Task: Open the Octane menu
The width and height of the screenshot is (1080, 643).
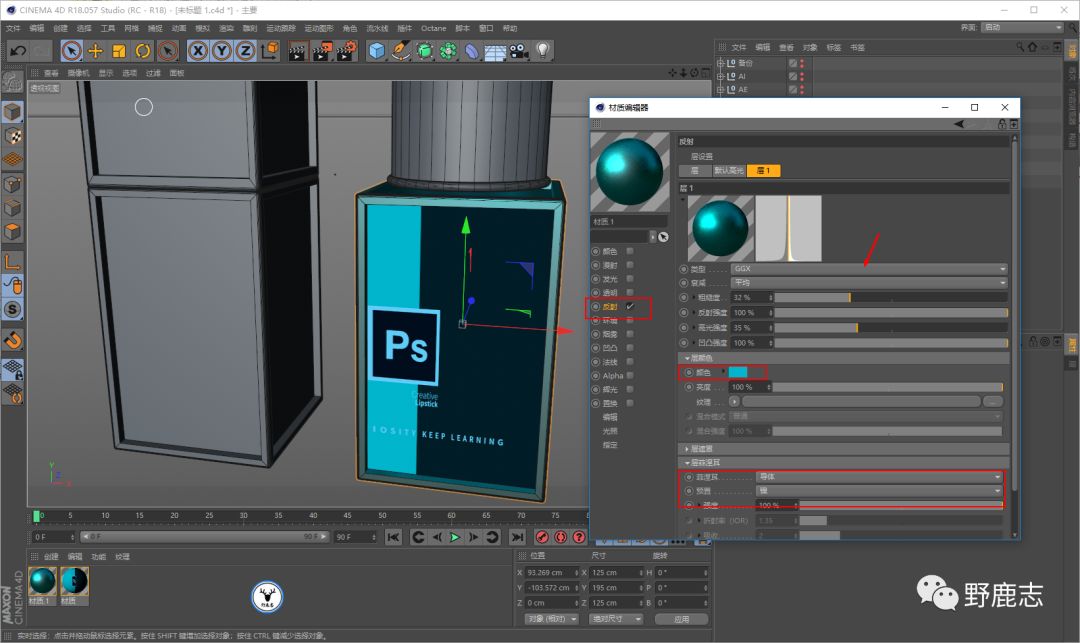Action: (433, 28)
